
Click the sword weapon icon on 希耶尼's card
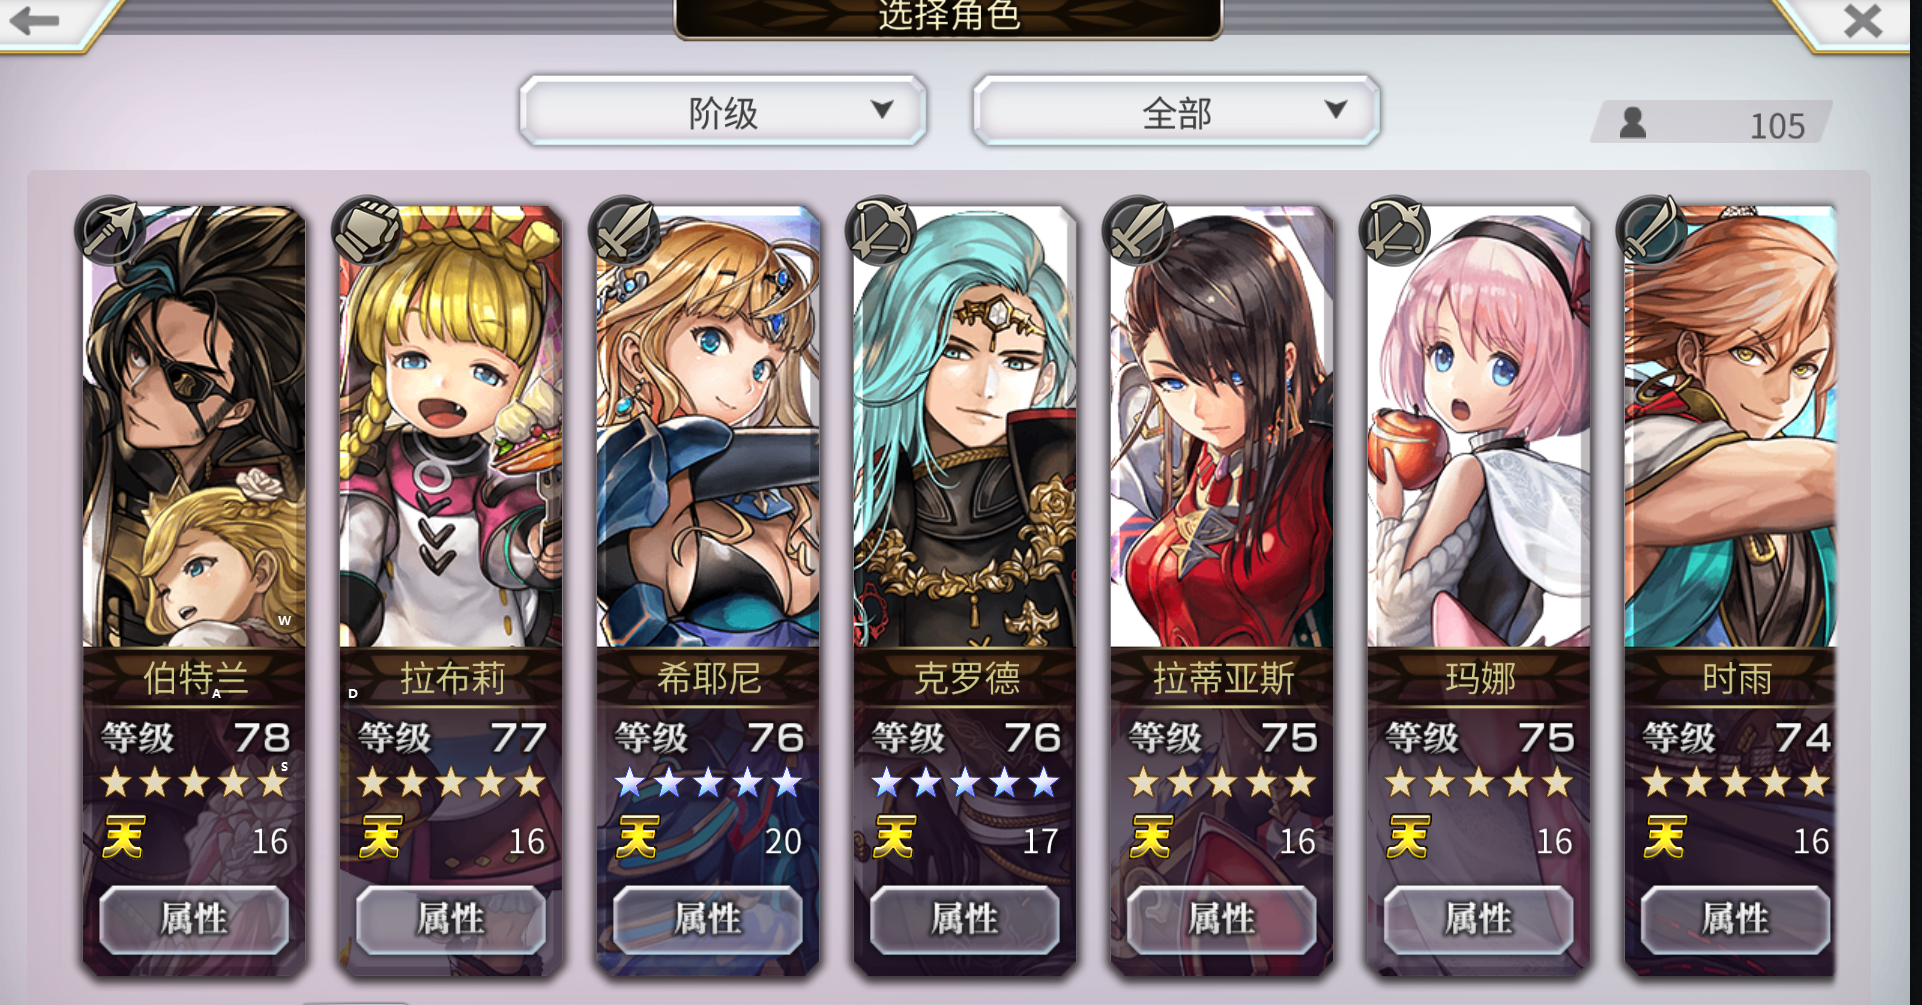point(624,230)
